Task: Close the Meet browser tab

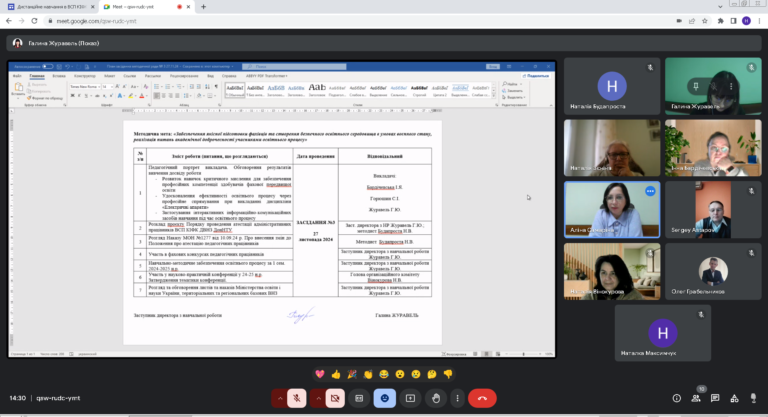Action: pyautogui.click(x=188, y=7)
